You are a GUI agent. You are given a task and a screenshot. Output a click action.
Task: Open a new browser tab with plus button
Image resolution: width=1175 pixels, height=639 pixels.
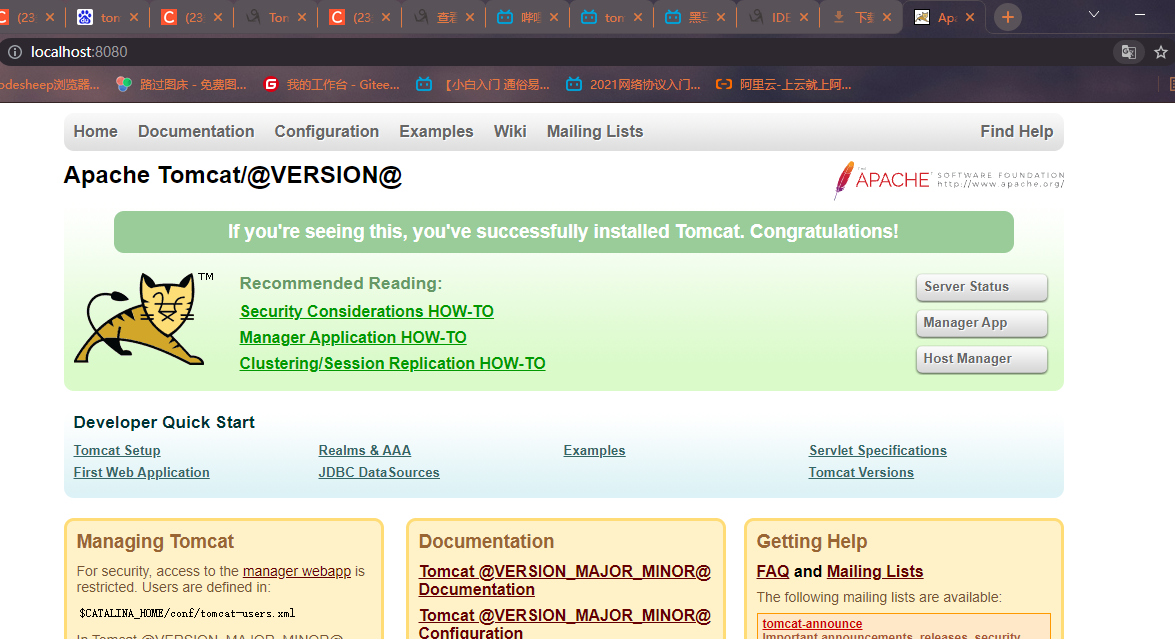click(1008, 17)
